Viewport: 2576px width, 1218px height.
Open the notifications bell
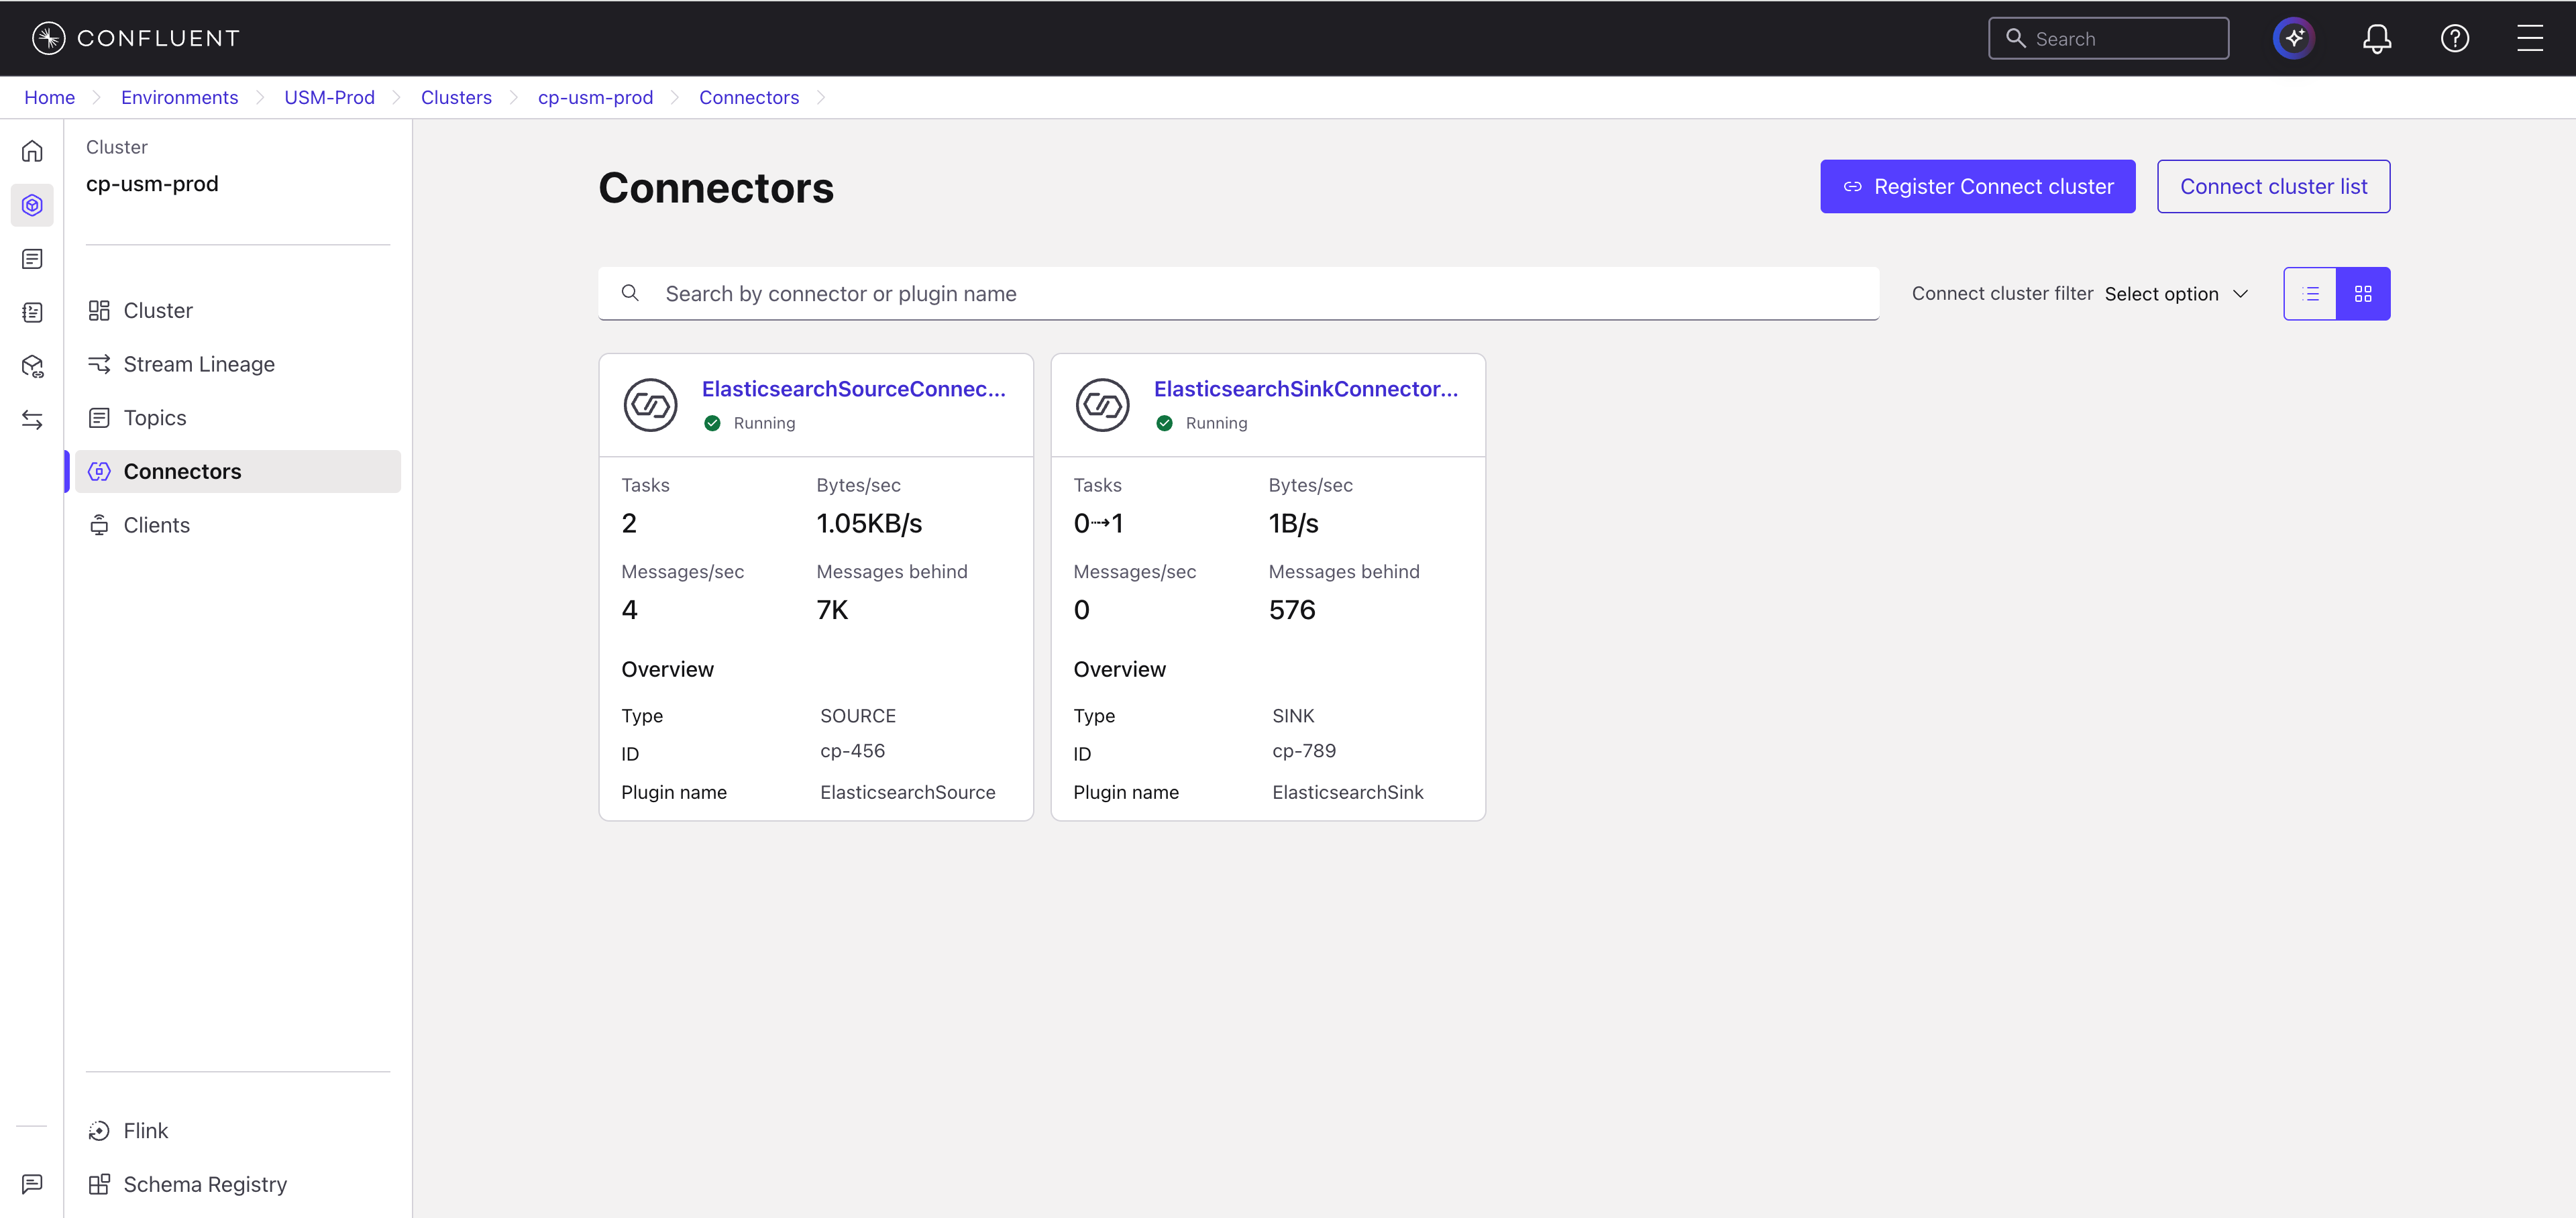point(2376,38)
